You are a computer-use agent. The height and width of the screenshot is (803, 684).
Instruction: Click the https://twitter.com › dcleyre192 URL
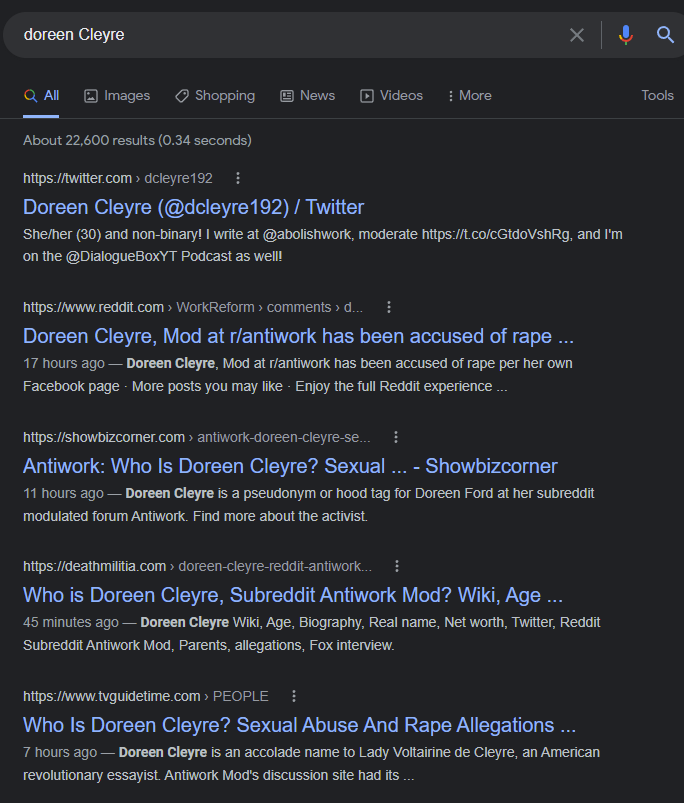(118, 178)
